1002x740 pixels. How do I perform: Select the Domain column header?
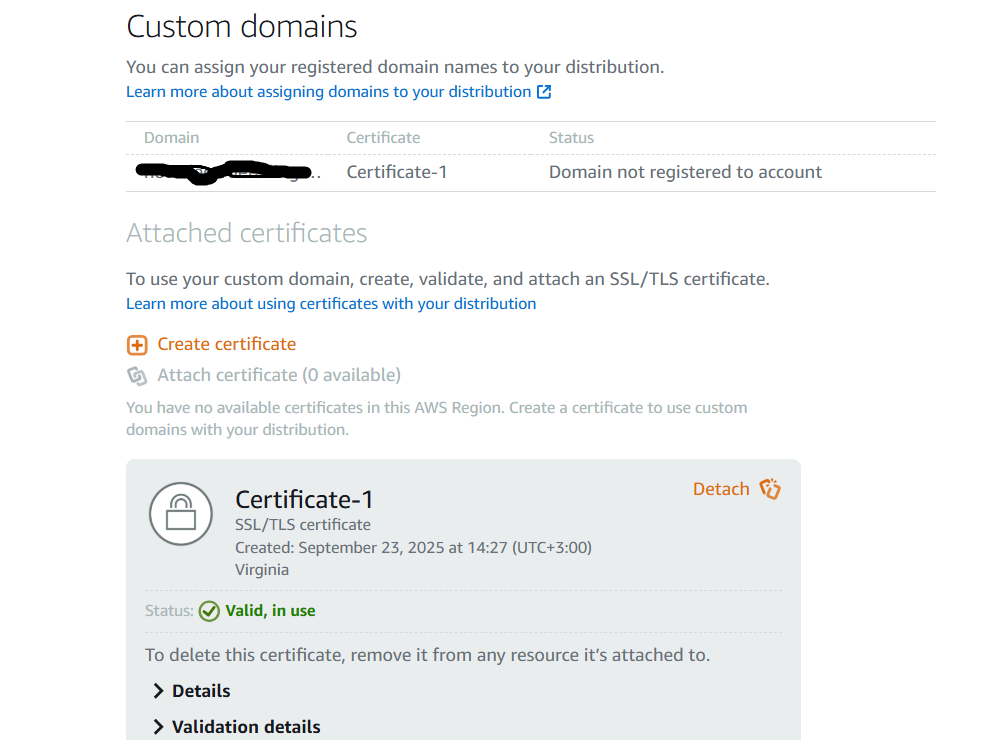pos(172,138)
